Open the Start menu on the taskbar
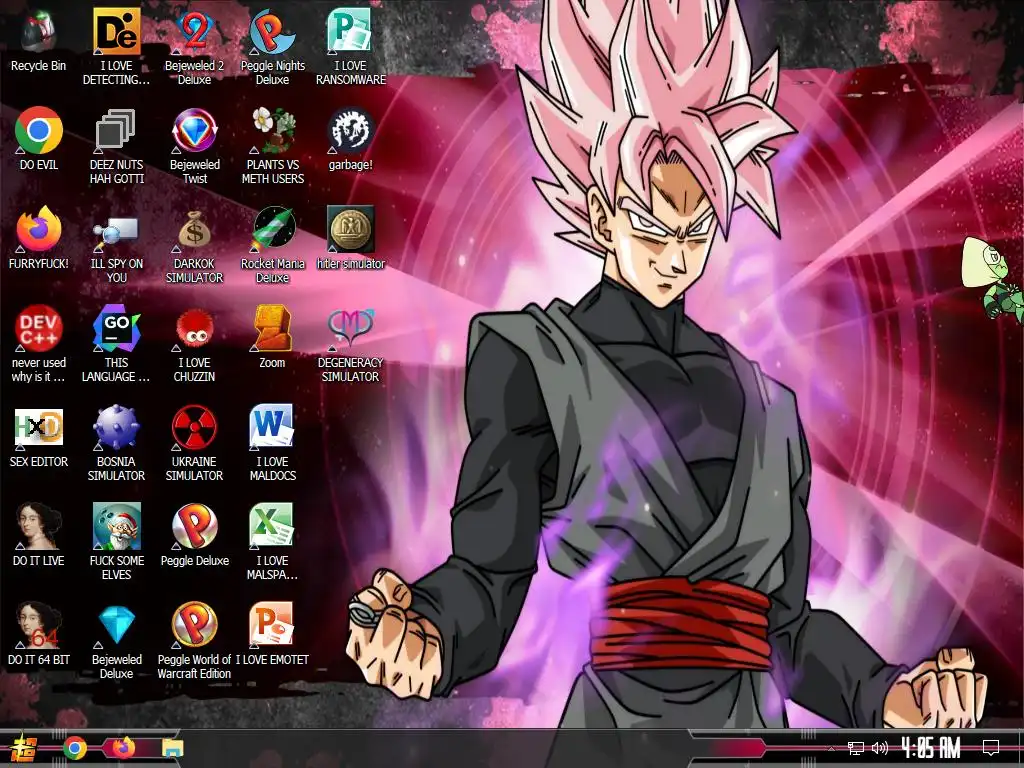This screenshot has width=1024, height=768. (24, 748)
